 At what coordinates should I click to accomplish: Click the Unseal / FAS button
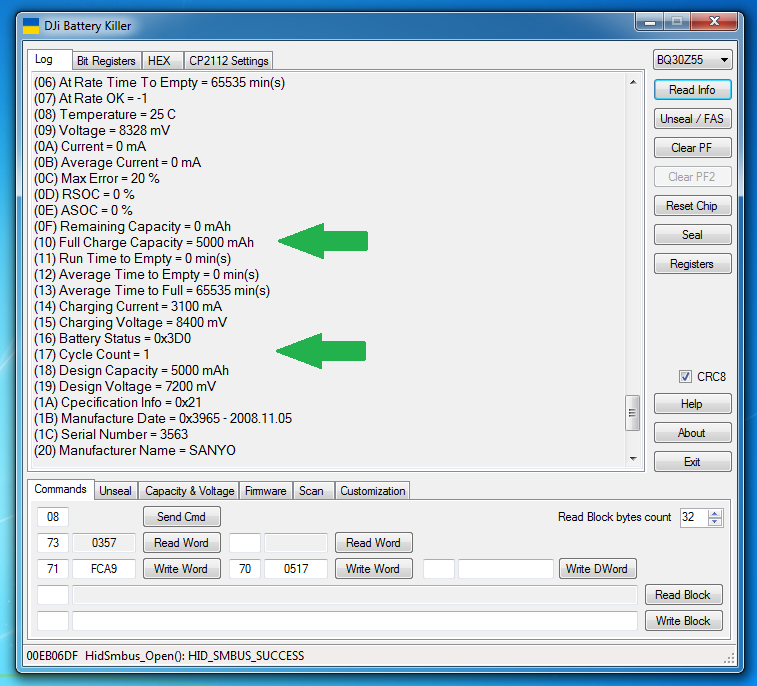(692, 119)
